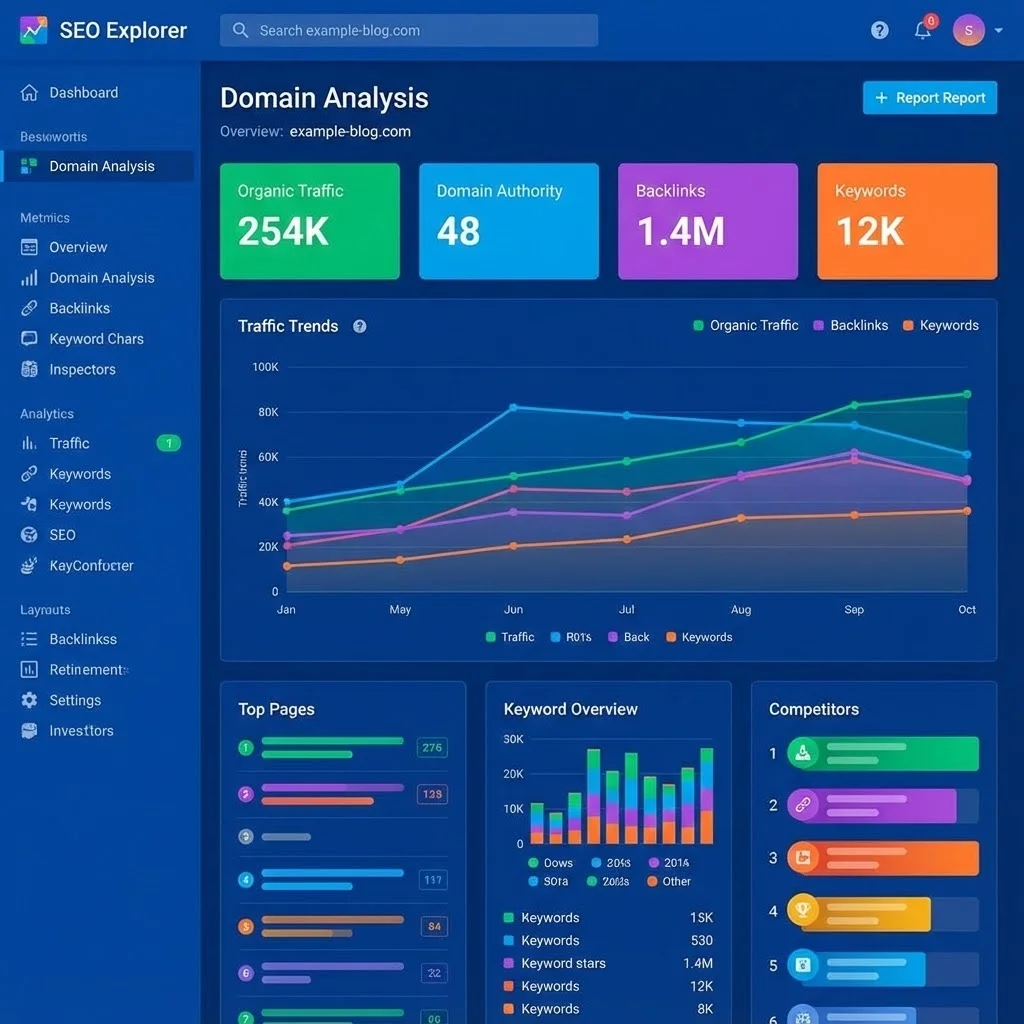Click the number 4 circle in Top Pages
1024x1024 pixels.
pos(246,880)
